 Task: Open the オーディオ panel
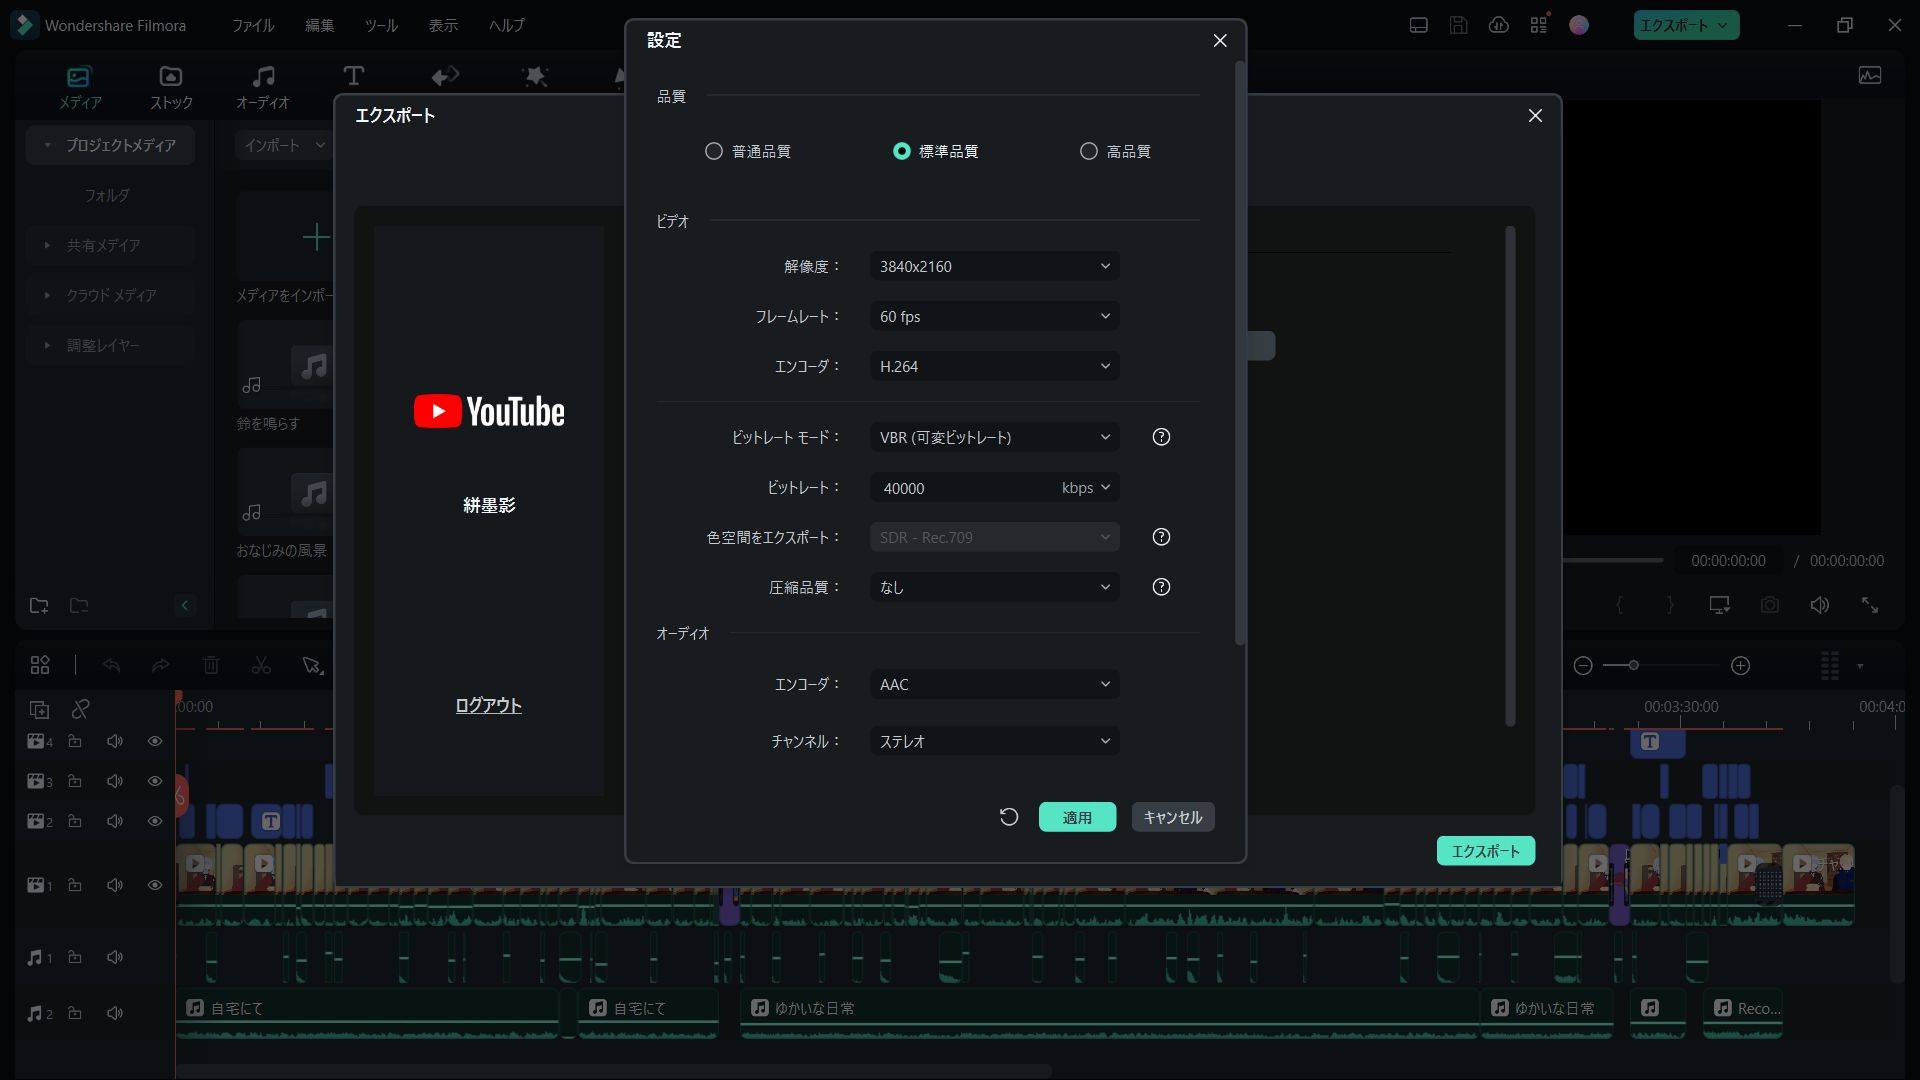pyautogui.click(x=263, y=86)
